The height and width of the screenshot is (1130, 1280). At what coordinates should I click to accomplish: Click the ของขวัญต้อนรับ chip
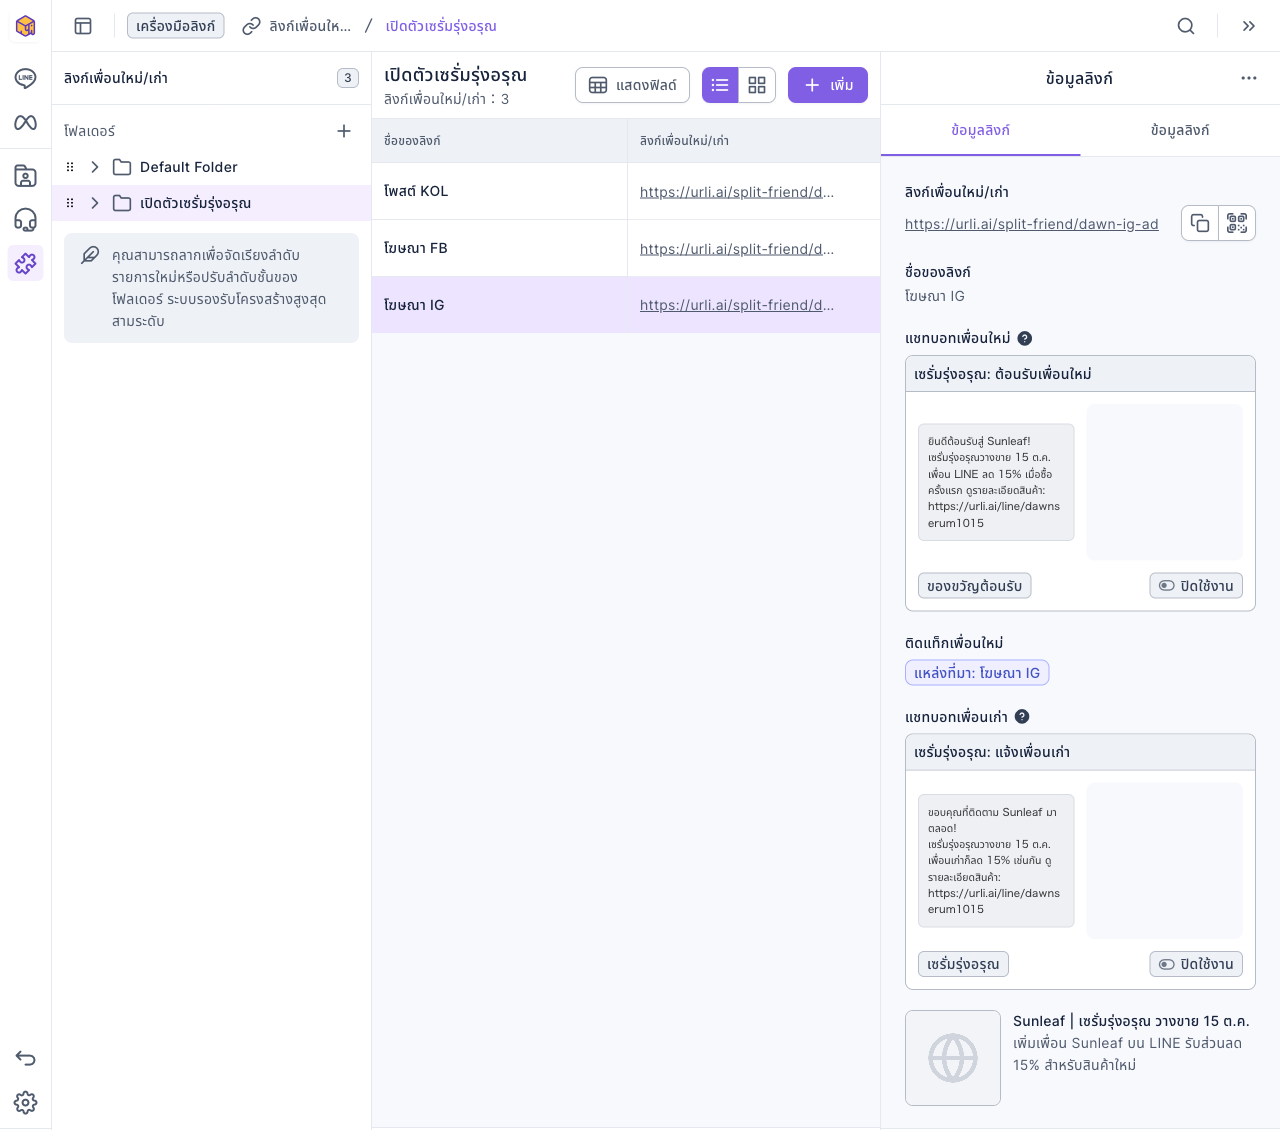[974, 586]
